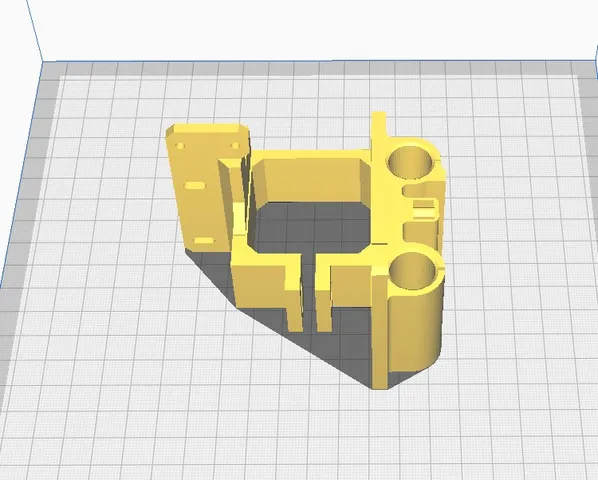Select the rectangular notch between the two bores

(x=423, y=208)
